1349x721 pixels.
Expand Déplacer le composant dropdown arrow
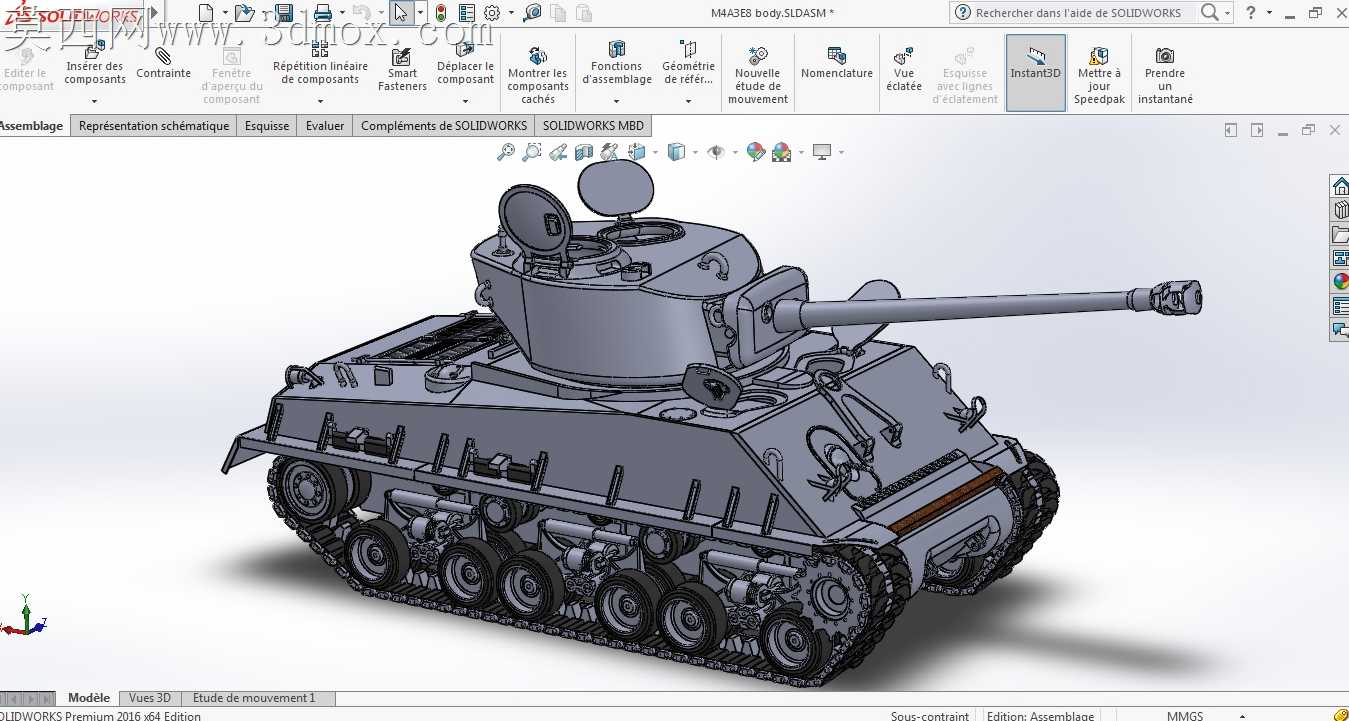point(465,101)
